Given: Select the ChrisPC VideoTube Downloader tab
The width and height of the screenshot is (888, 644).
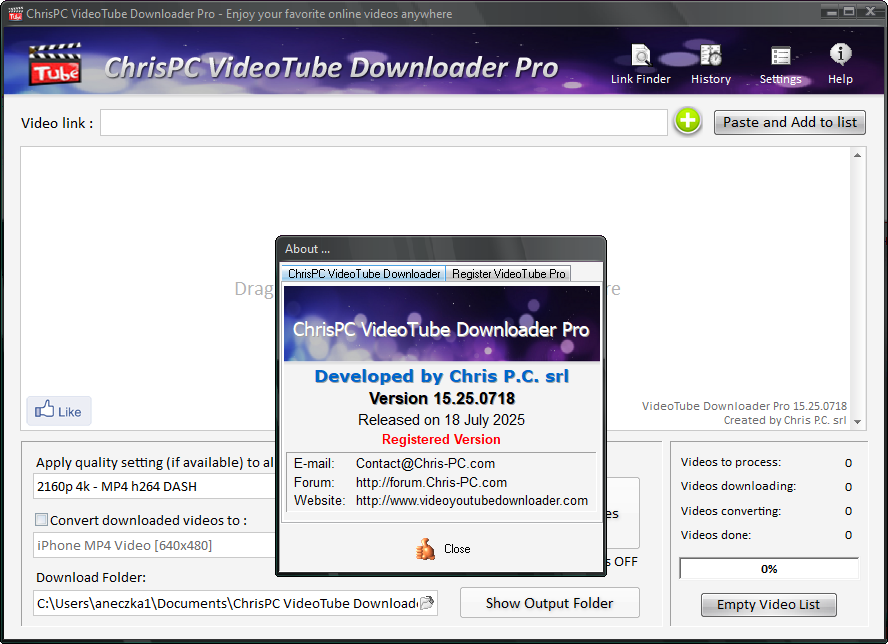Looking at the screenshot, I should click(x=364, y=274).
